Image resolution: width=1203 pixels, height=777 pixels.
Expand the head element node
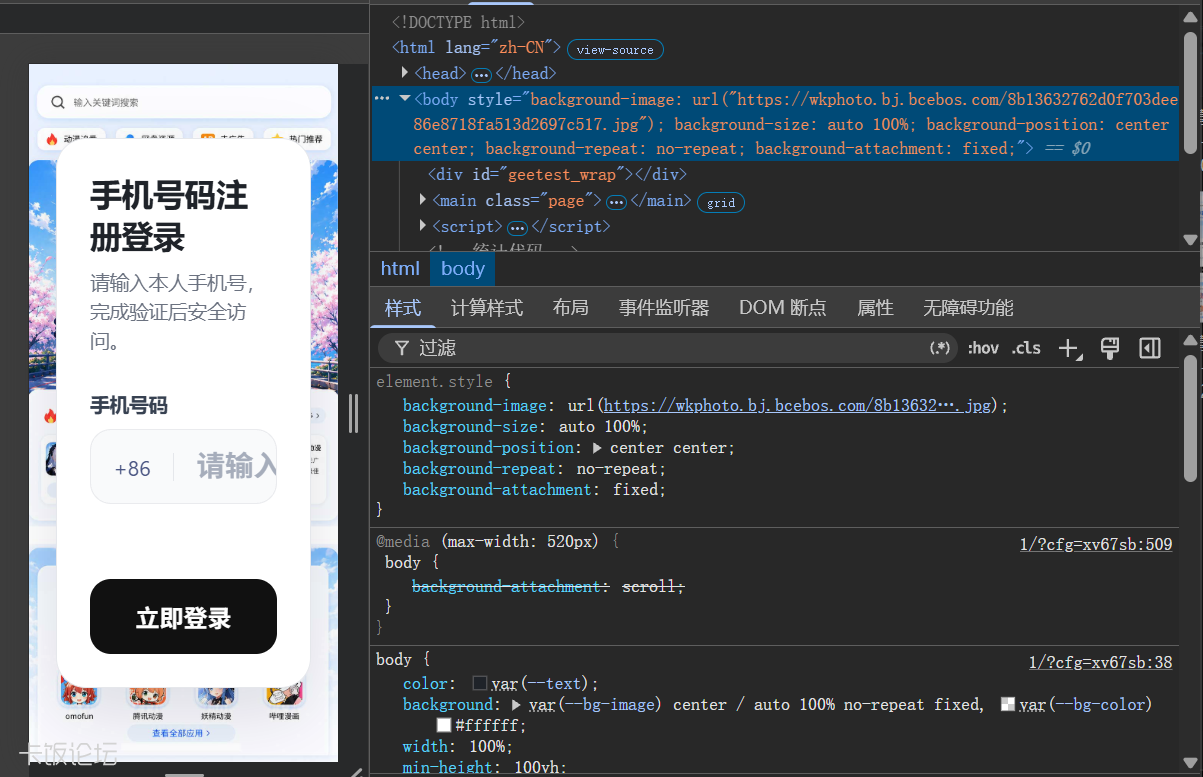pyautogui.click(x=405, y=73)
